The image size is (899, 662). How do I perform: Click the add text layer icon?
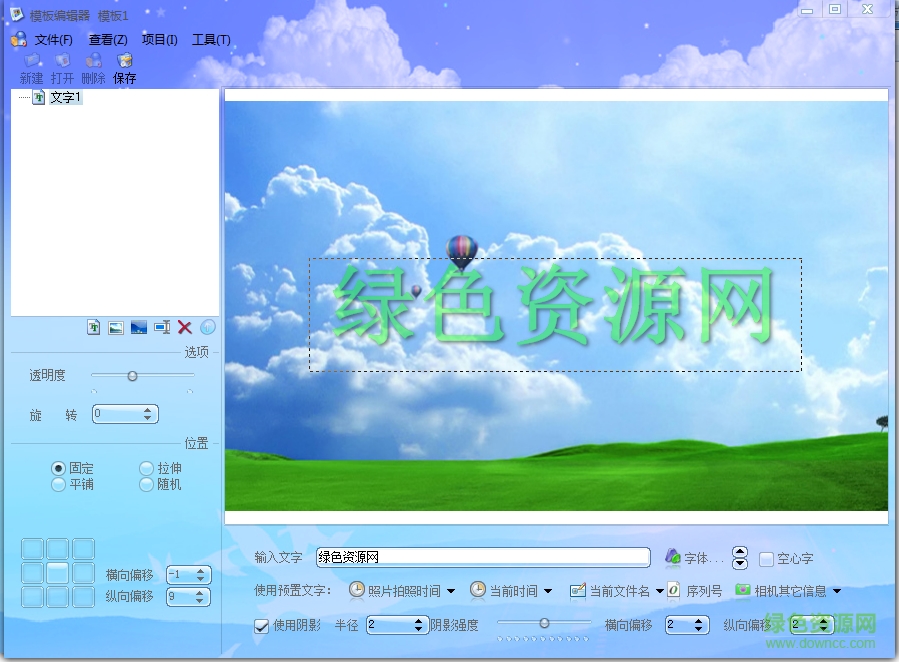(94, 327)
